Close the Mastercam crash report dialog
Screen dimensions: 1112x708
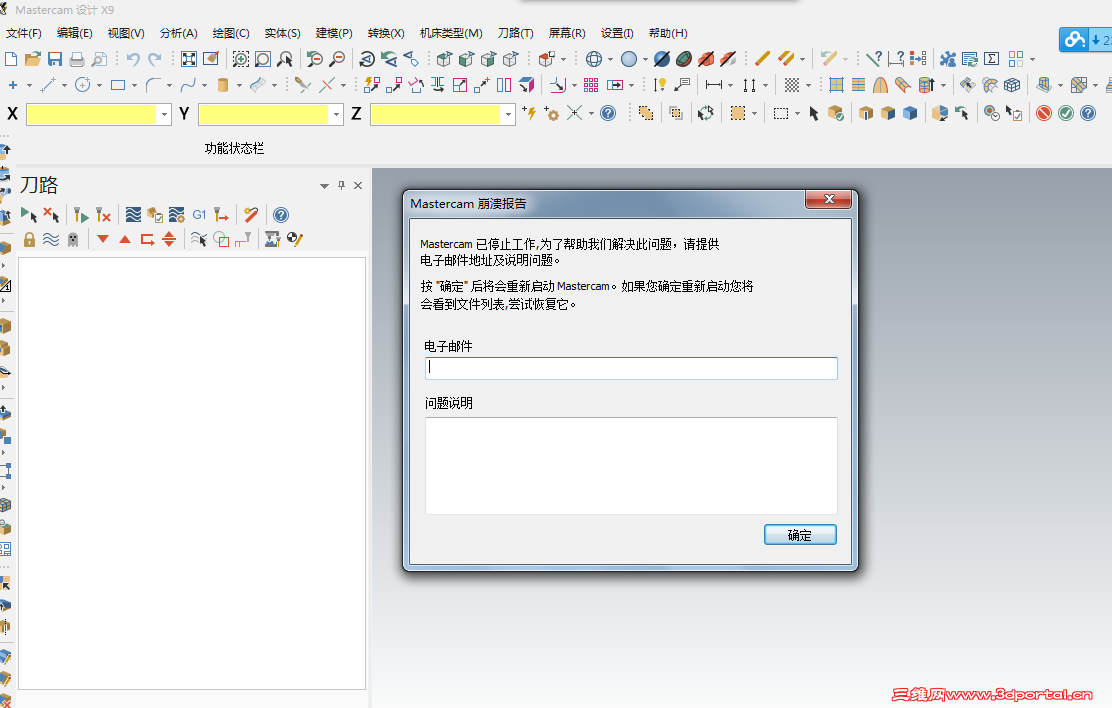(x=828, y=199)
